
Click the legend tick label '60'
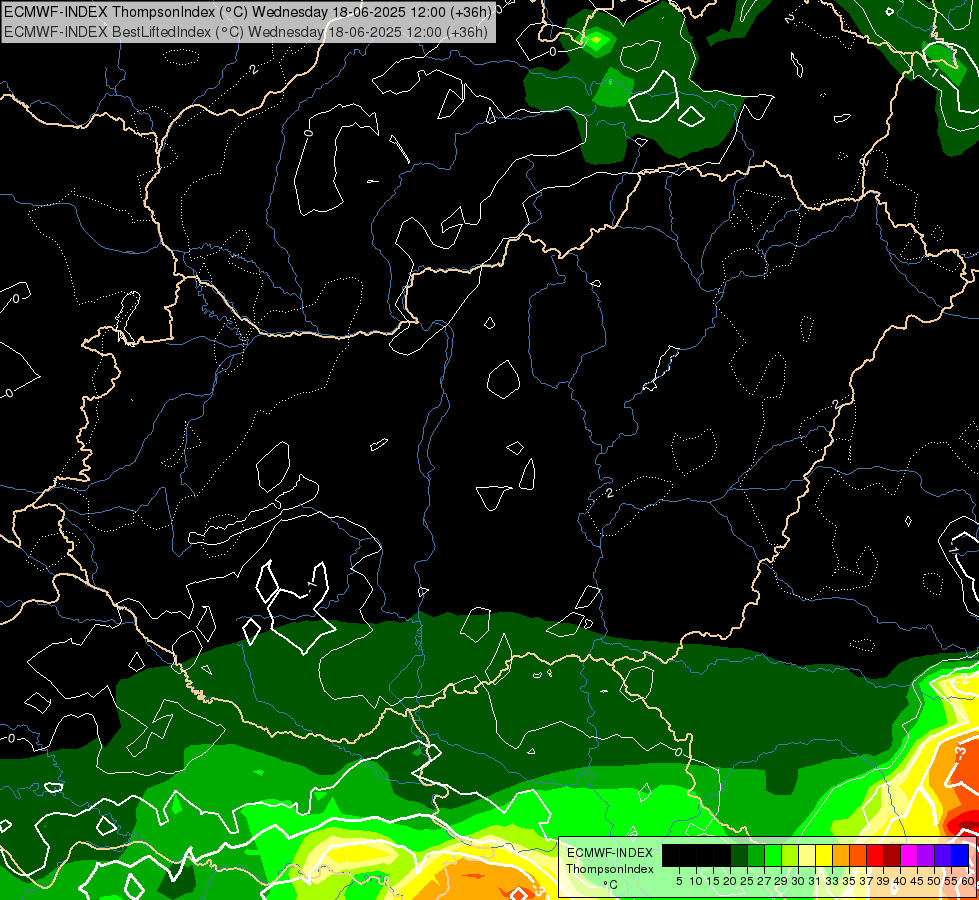click(968, 881)
